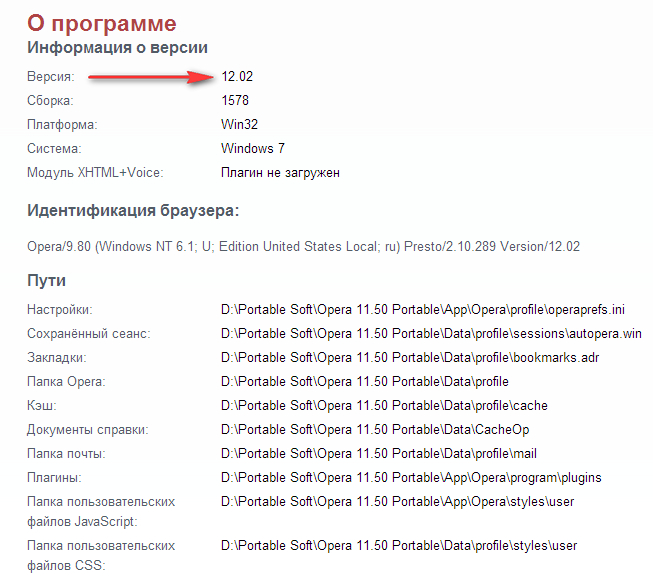
Task: Select the build number 1578
Action: 235,100
